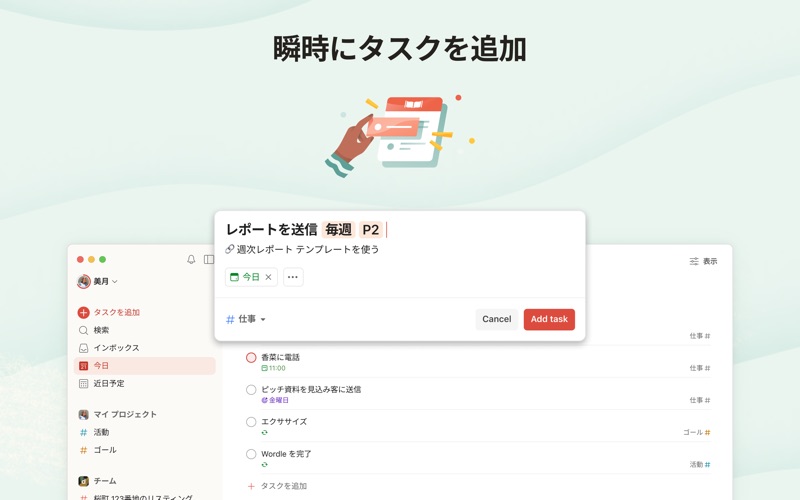Click the hash icon next to 仕事 in dialog
800x500 pixels.
(230, 319)
